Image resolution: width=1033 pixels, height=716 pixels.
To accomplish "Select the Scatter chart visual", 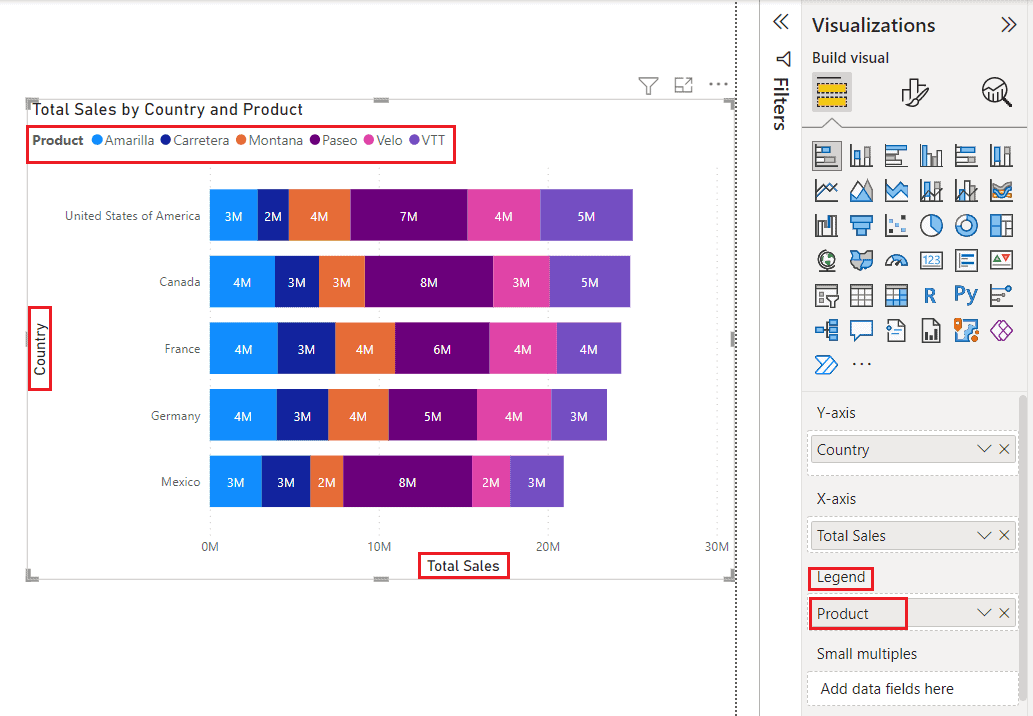I will pyautogui.click(x=896, y=226).
